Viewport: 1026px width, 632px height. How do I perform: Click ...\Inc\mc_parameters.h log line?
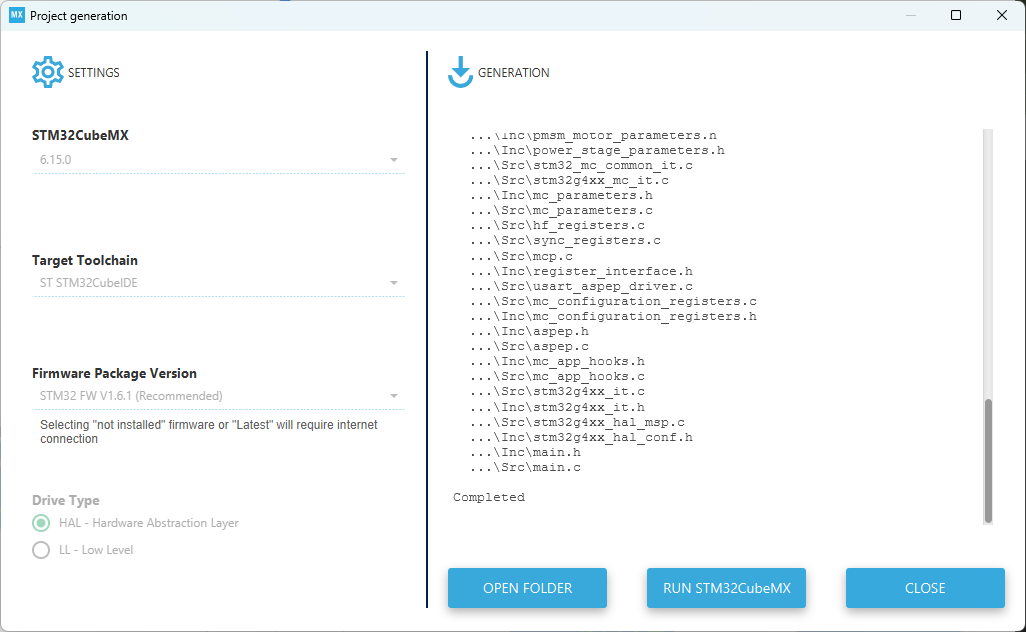click(561, 195)
